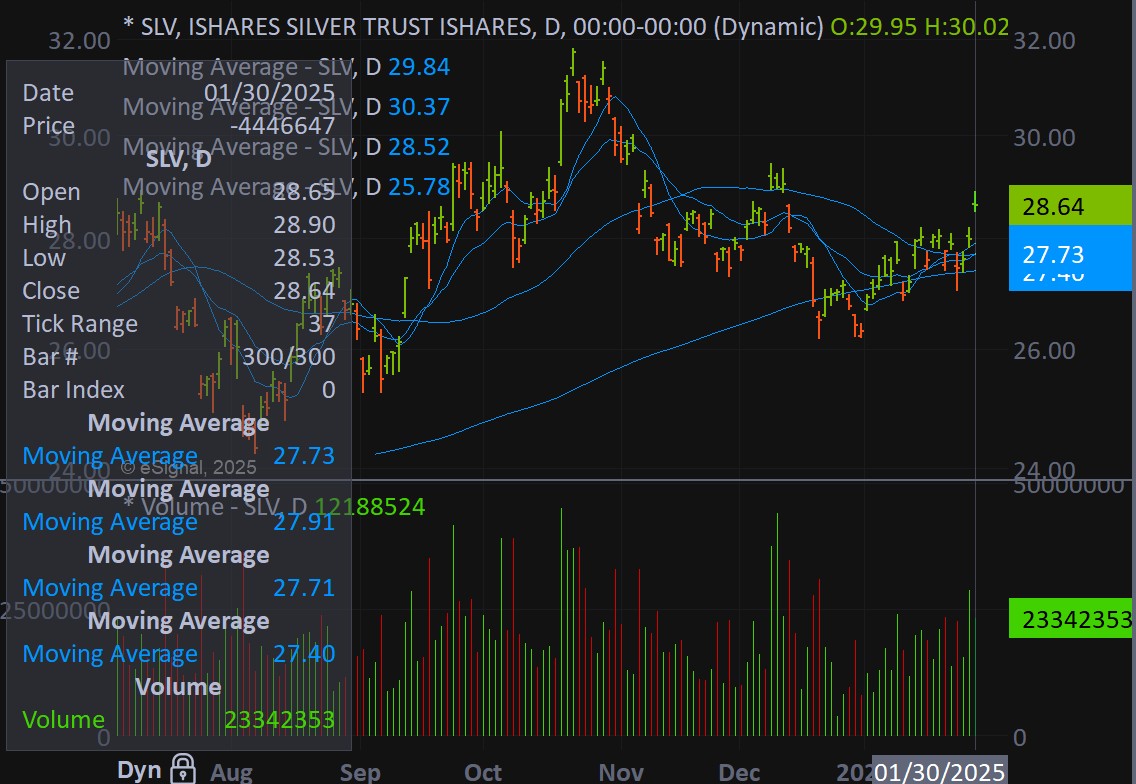Click the SLV, D header in data window
The height and width of the screenshot is (784, 1136).
[x=179, y=158]
